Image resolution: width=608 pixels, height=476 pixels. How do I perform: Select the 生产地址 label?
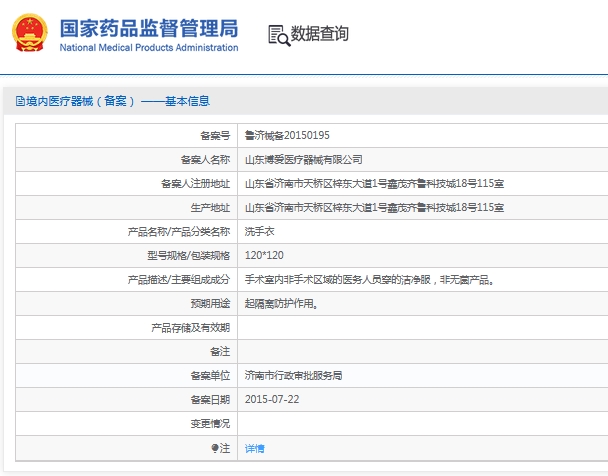coord(210,208)
